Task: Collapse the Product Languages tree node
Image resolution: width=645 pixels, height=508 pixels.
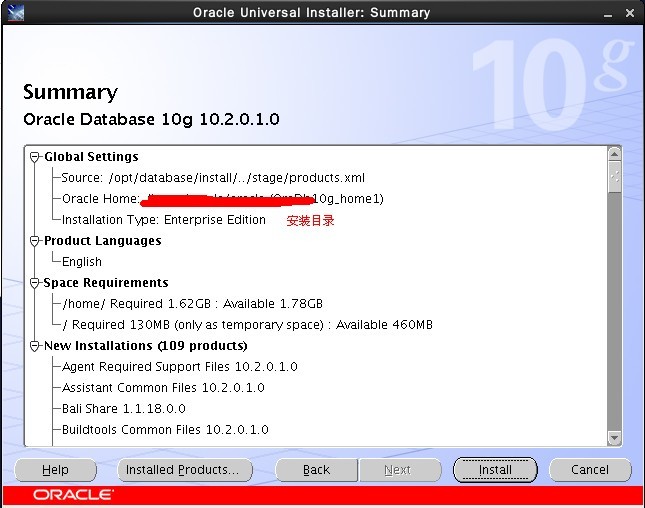Action: pos(35,241)
